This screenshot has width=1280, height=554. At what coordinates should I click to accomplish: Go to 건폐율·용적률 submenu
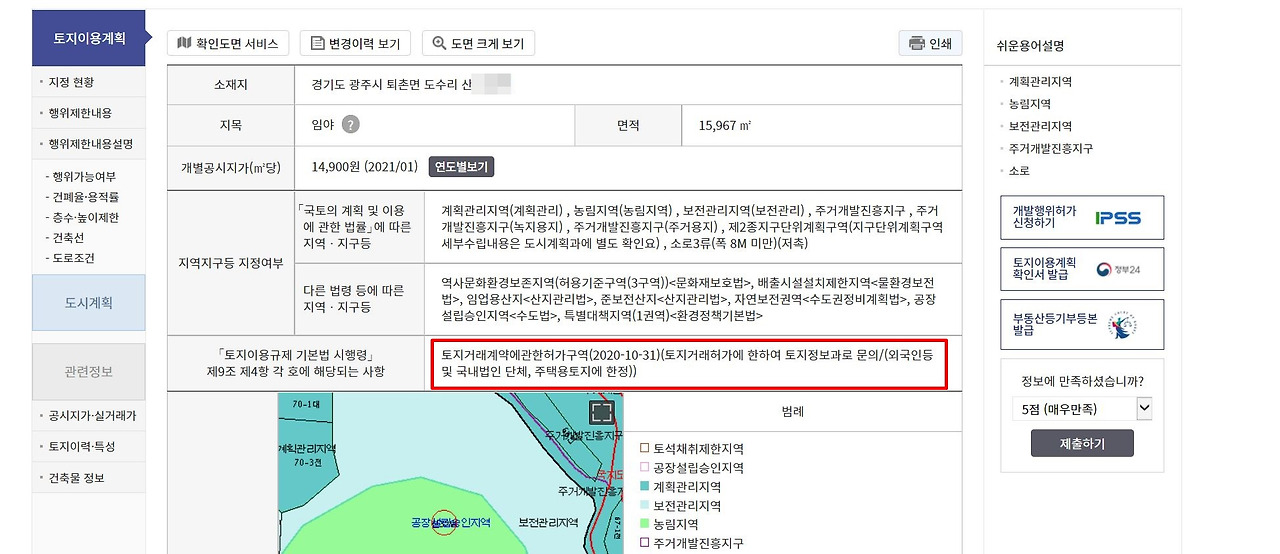(85, 197)
